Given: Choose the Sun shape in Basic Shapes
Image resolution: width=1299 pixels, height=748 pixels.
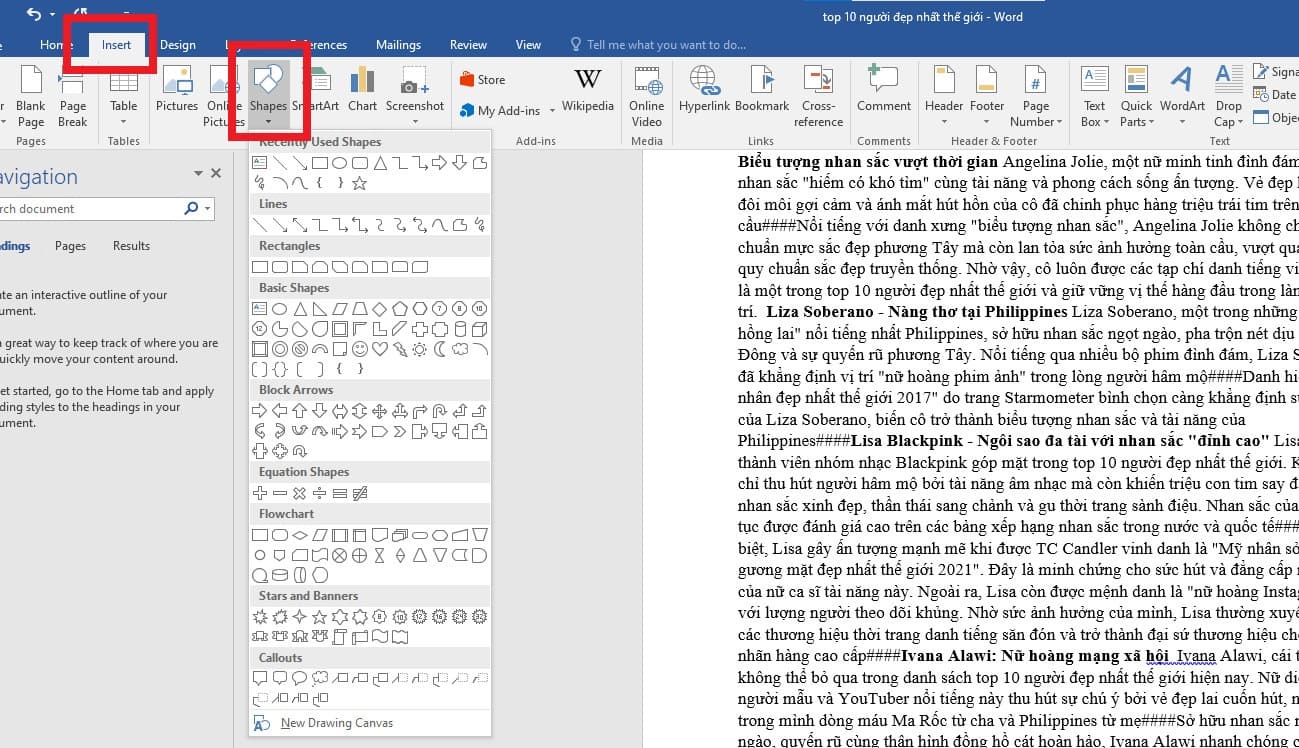Looking at the screenshot, I should click(x=419, y=349).
